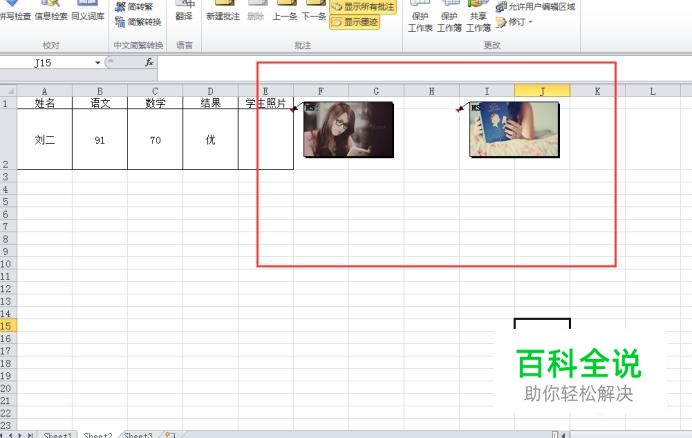The width and height of the screenshot is (692, 438).
Task: Click the cell with value 91
Action: point(100,140)
